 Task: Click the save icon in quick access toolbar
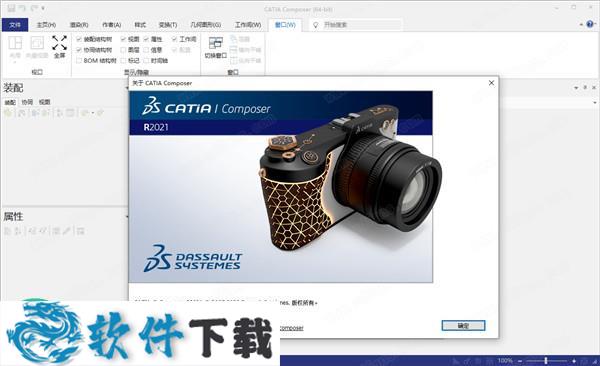coord(11,8)
